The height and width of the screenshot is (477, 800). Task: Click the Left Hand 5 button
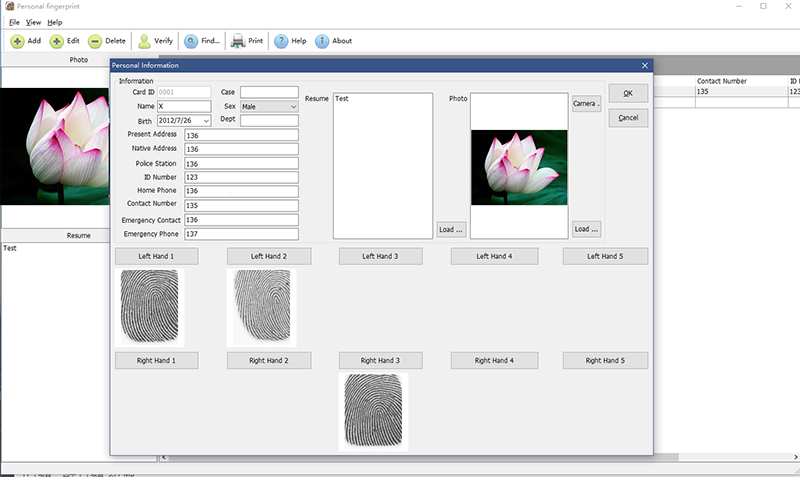click(605, 256)
